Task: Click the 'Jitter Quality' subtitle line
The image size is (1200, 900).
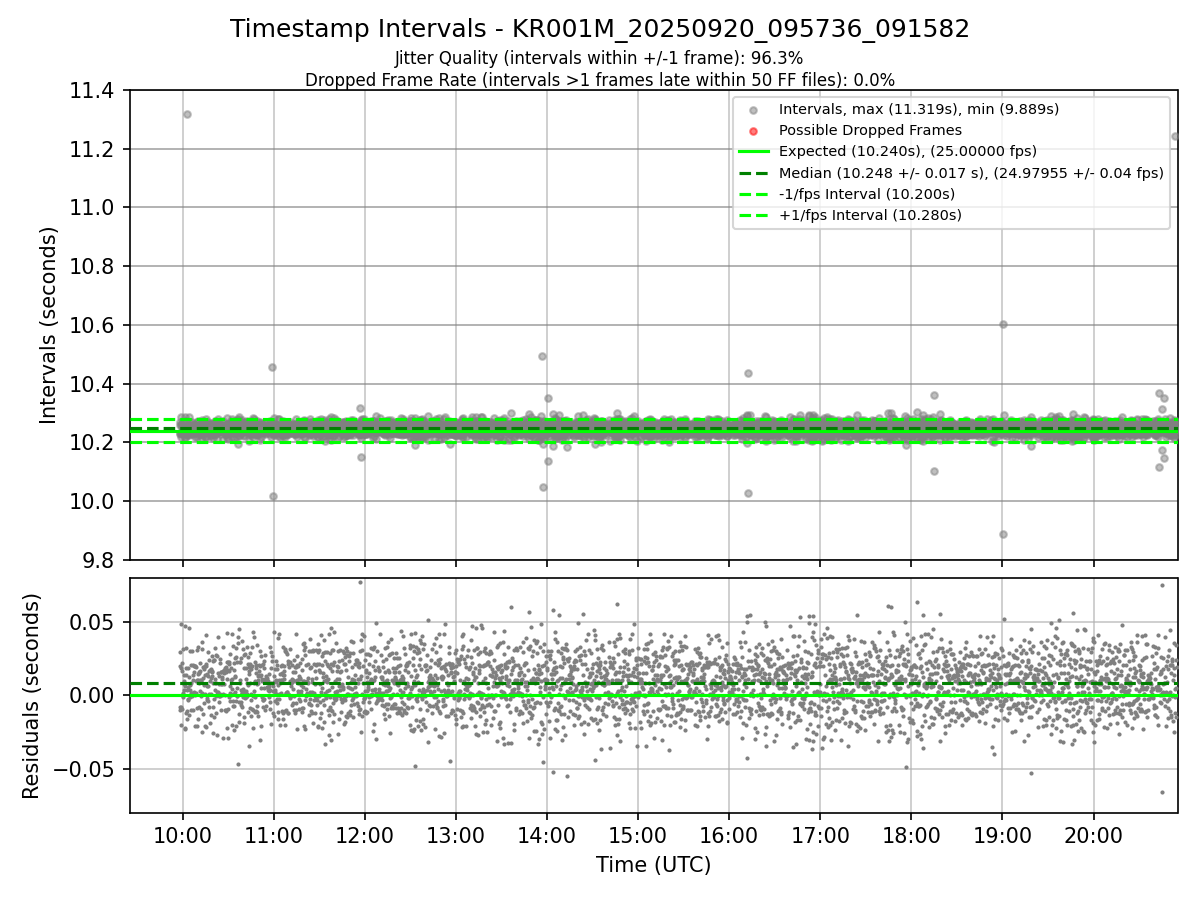Action: pyautogui.click(x=599, y=59)
